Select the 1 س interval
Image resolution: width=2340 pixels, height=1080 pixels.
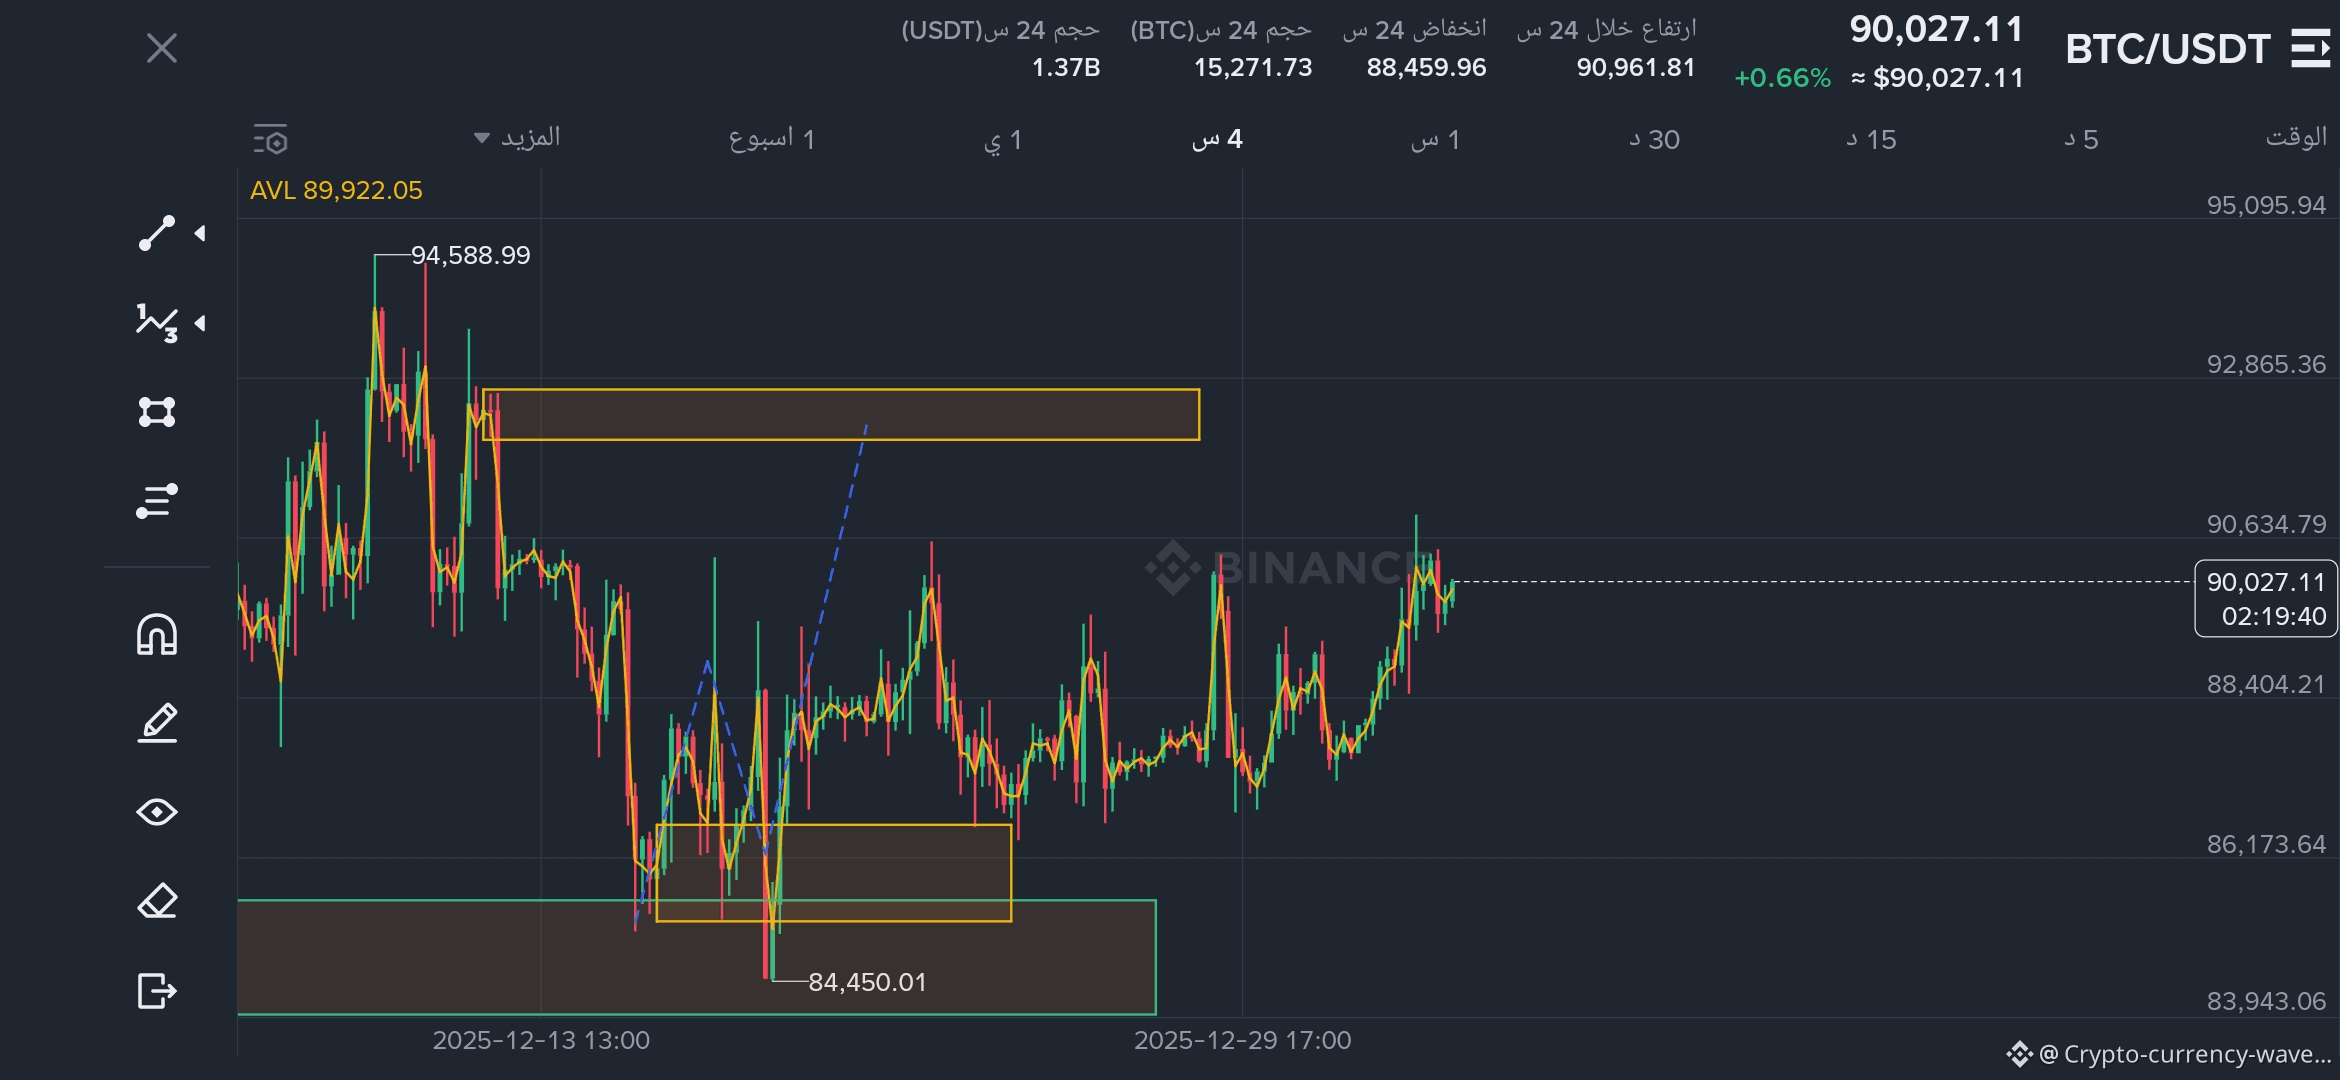(x=1436, y=139)
